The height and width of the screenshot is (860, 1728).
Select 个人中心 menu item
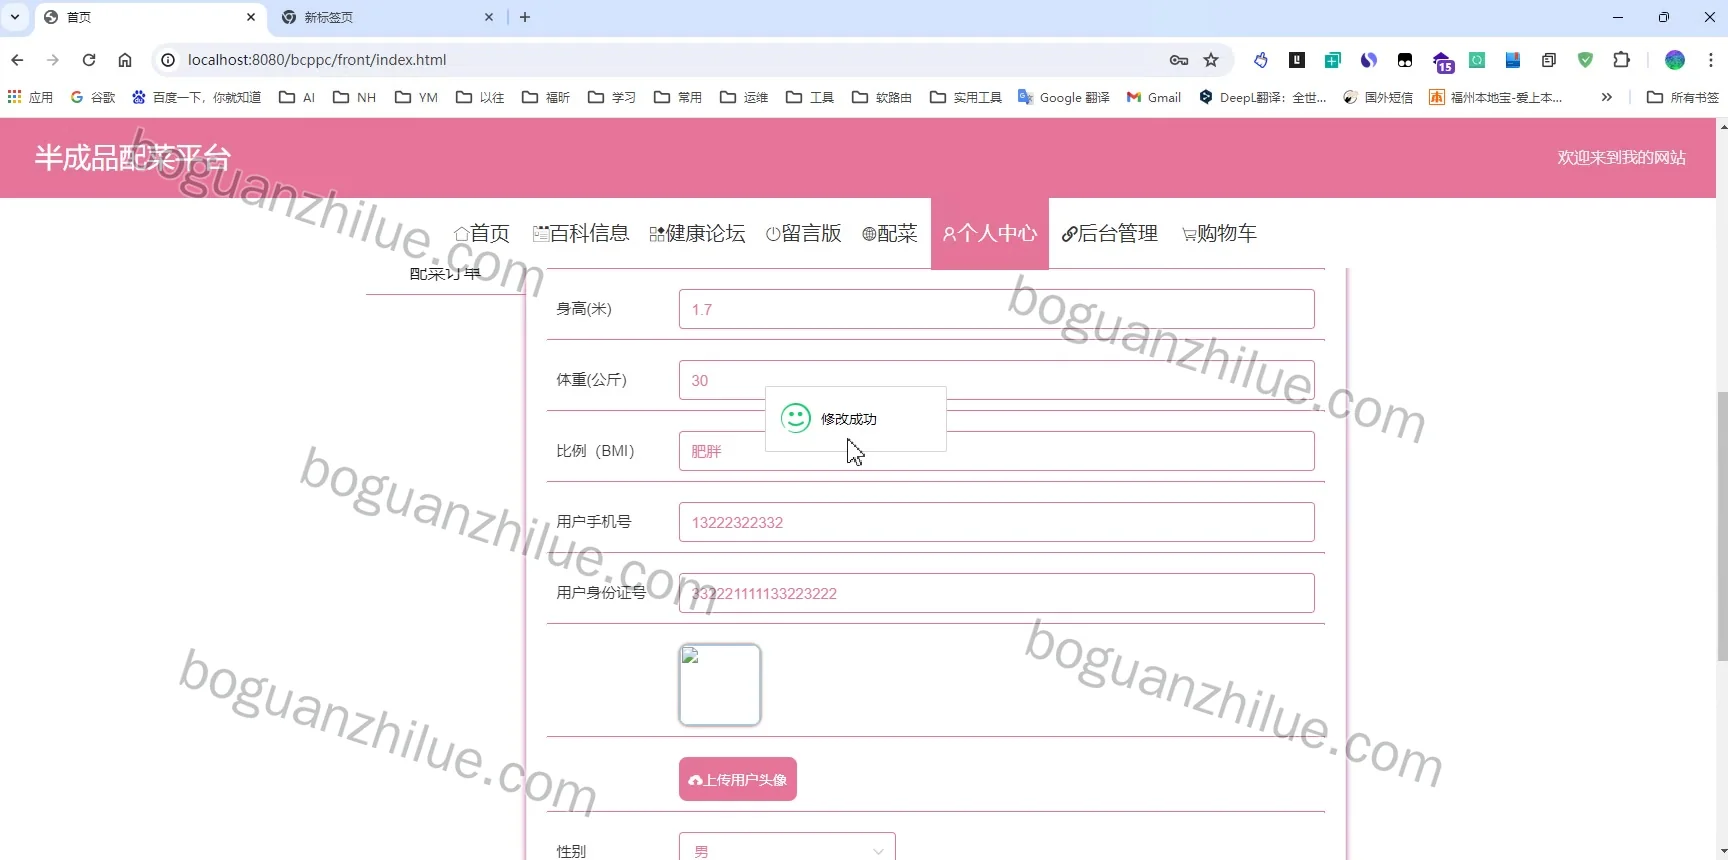click(x=990, y=233)
